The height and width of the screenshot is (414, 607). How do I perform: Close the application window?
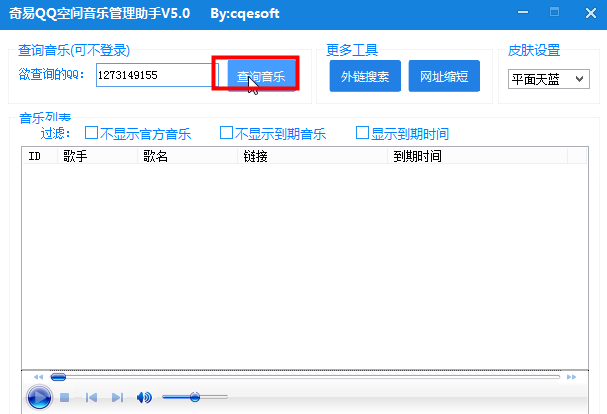(591, 13)
